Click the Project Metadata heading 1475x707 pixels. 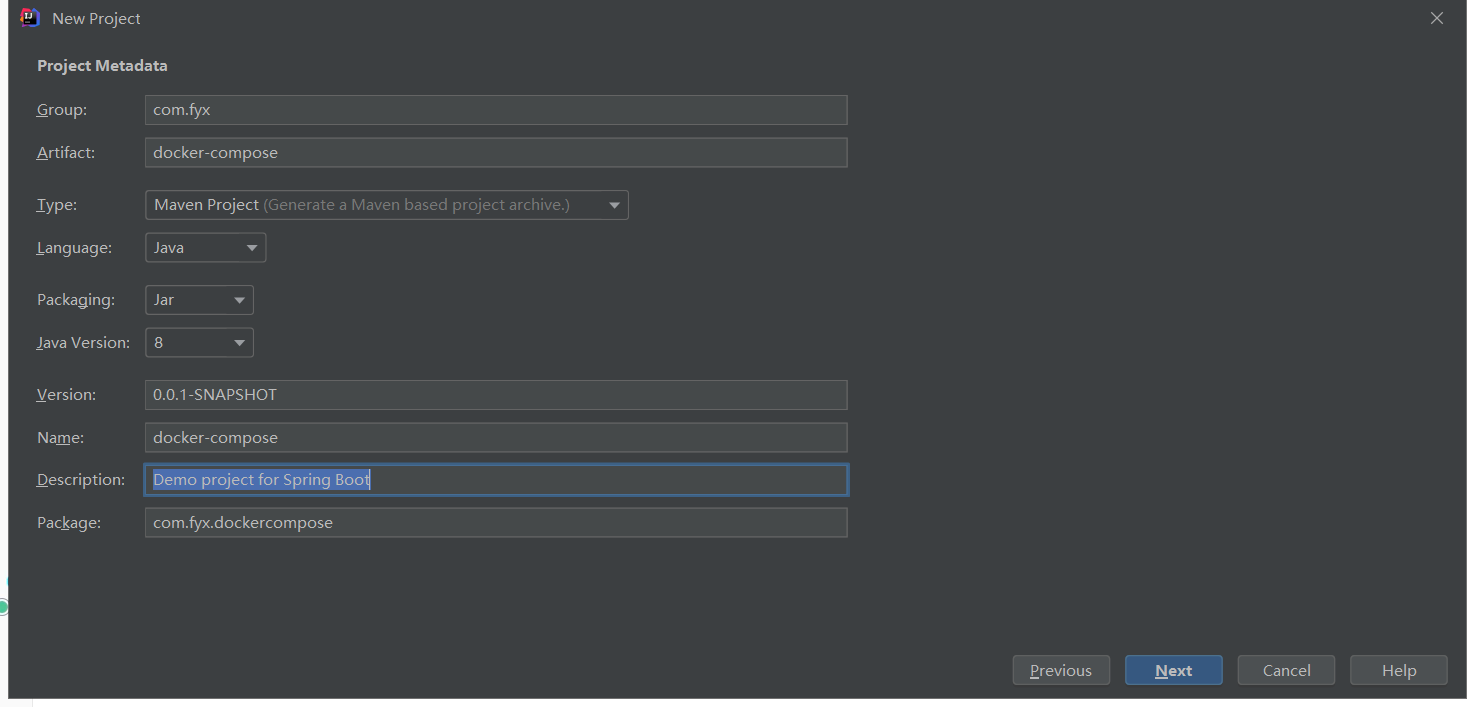point(102,66)
